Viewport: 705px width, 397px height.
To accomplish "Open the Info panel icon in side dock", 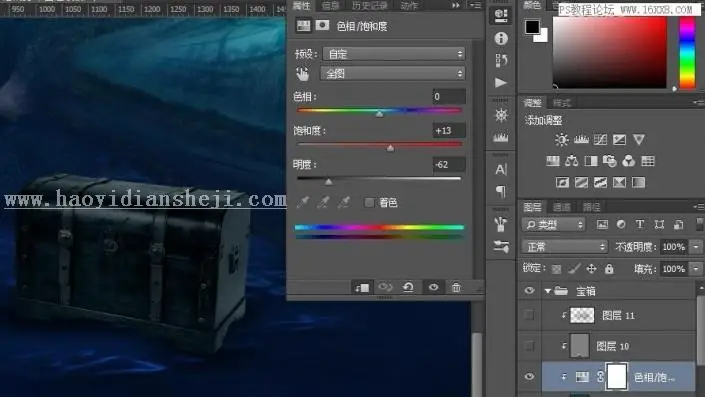I will coord(501,39).
